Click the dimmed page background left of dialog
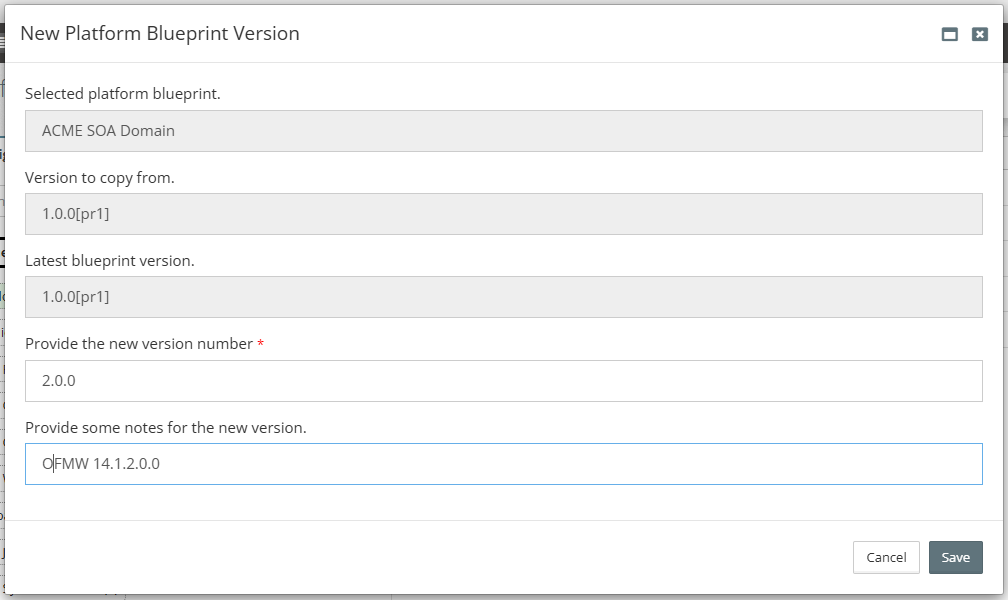The image size is (1008, 600). [2, 300]
